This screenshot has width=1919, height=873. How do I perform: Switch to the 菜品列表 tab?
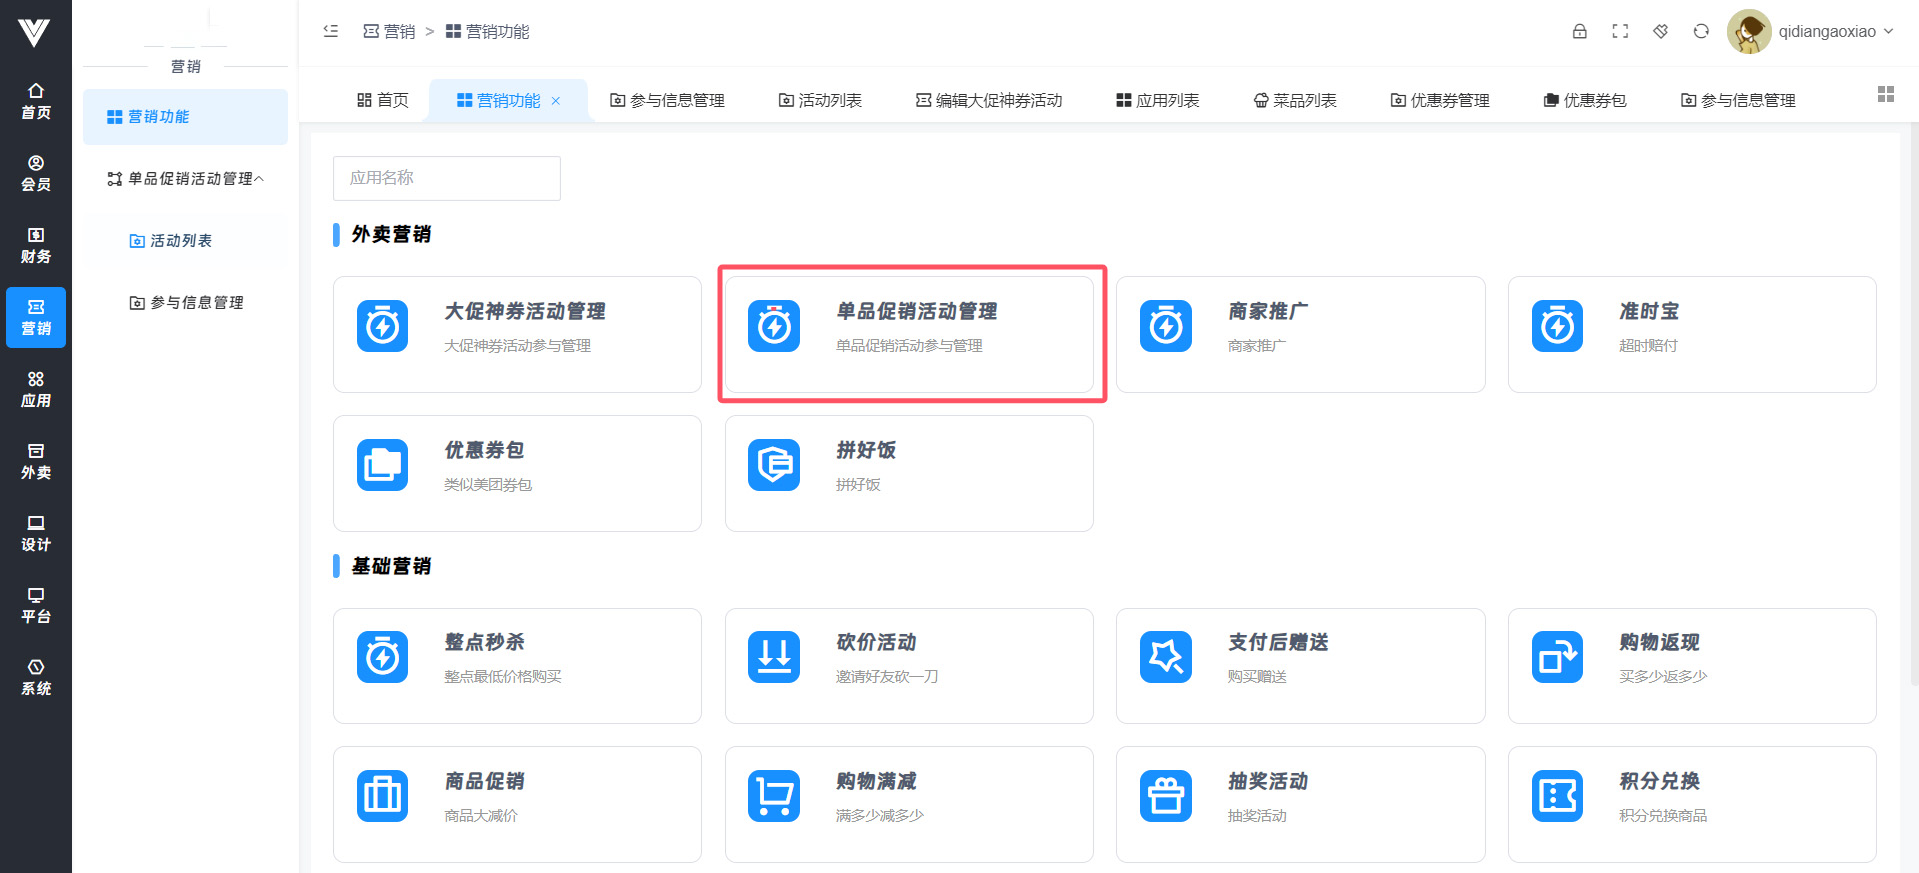(x=1295, y=100)
